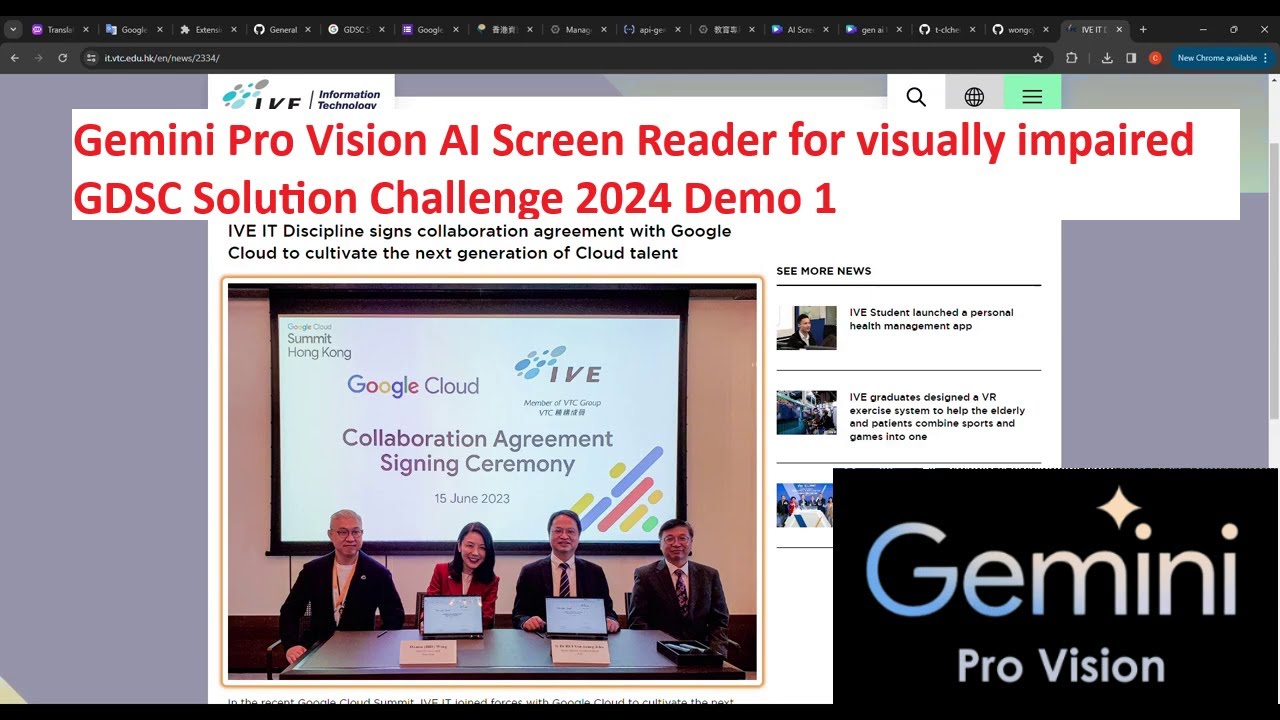View site information icon in address bar
The width and height of the screenshot is (1280, 720).
[x=91, y=58]
